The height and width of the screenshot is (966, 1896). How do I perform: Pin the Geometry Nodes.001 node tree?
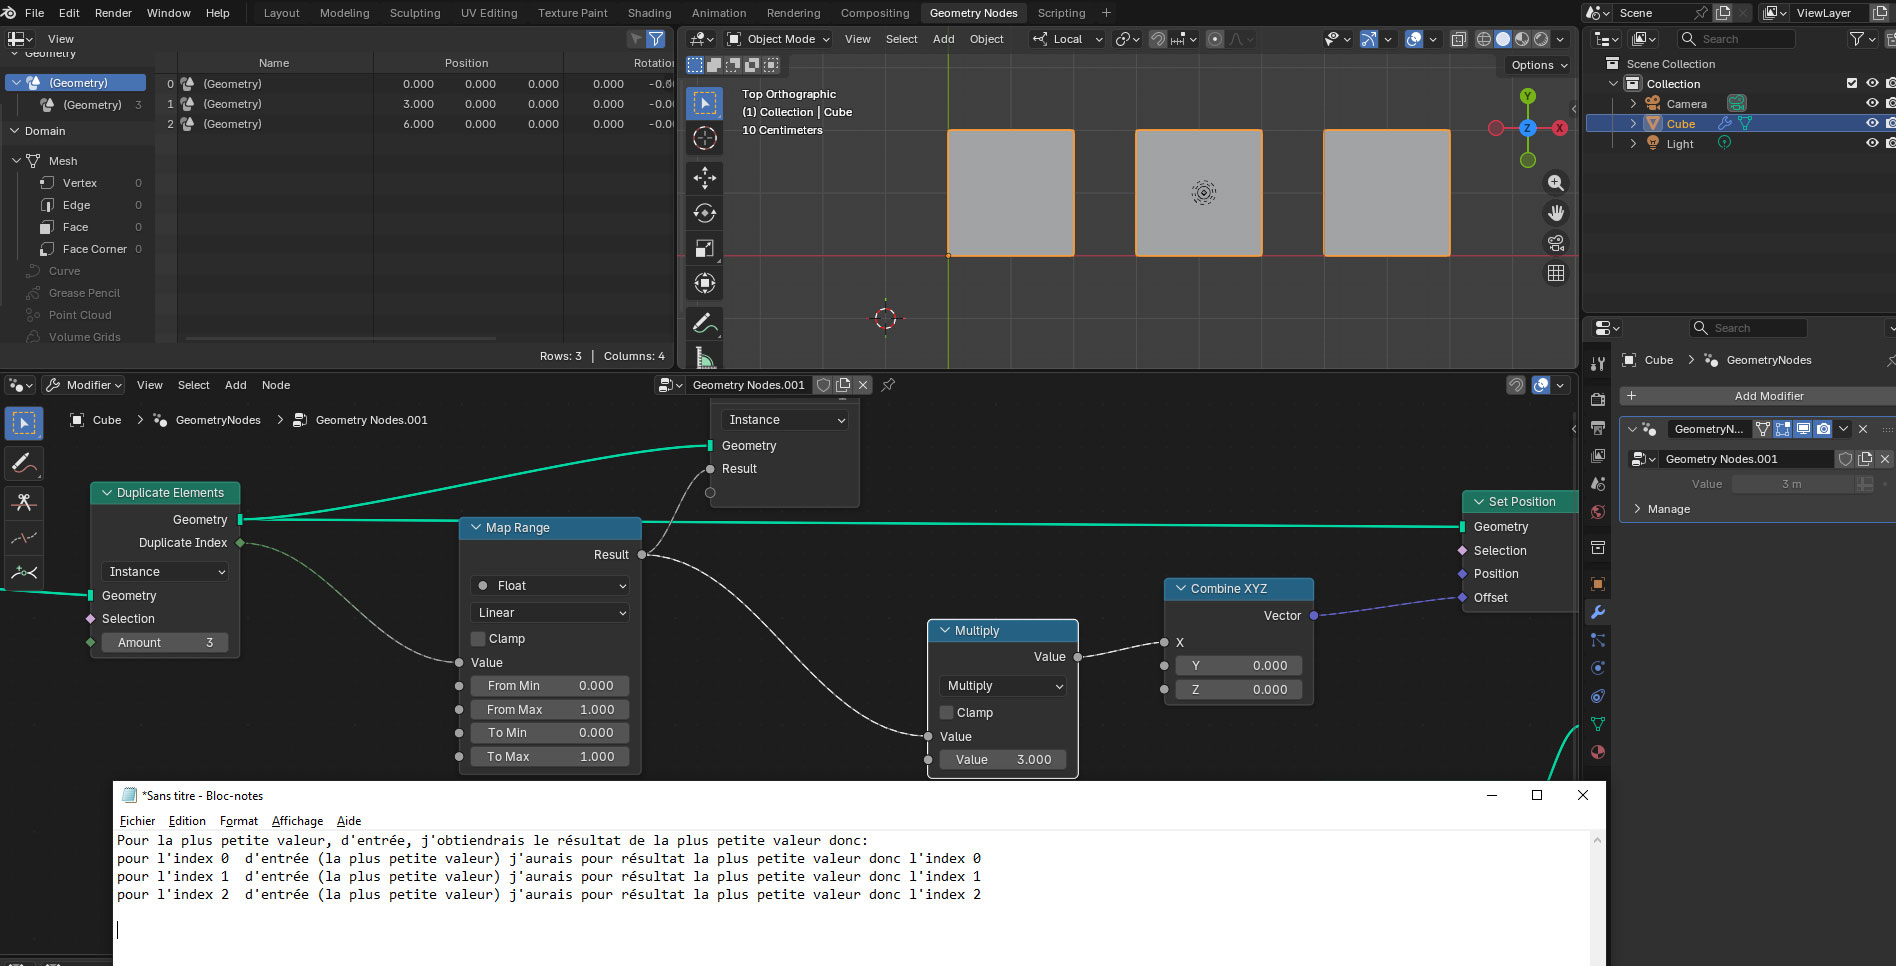point(888,385)
